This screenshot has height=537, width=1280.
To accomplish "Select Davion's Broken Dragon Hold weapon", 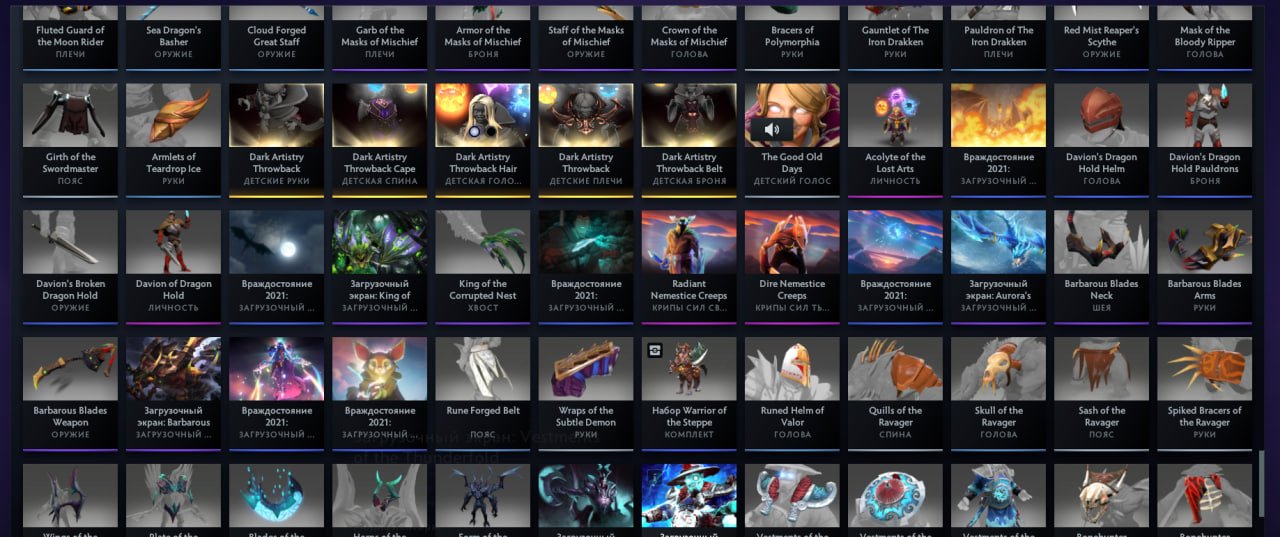I will pos(70,266).
